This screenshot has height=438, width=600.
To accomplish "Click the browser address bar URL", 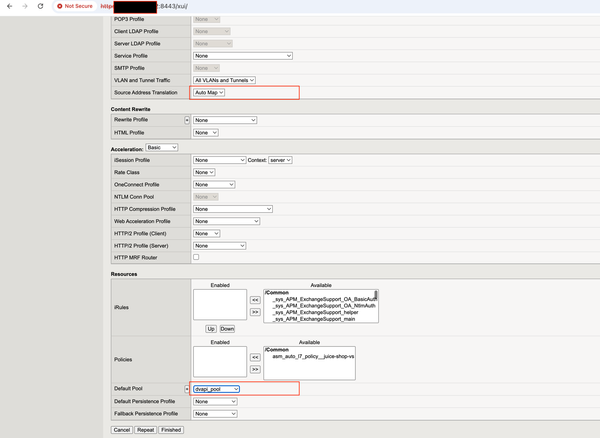I will tap(144, 6).
